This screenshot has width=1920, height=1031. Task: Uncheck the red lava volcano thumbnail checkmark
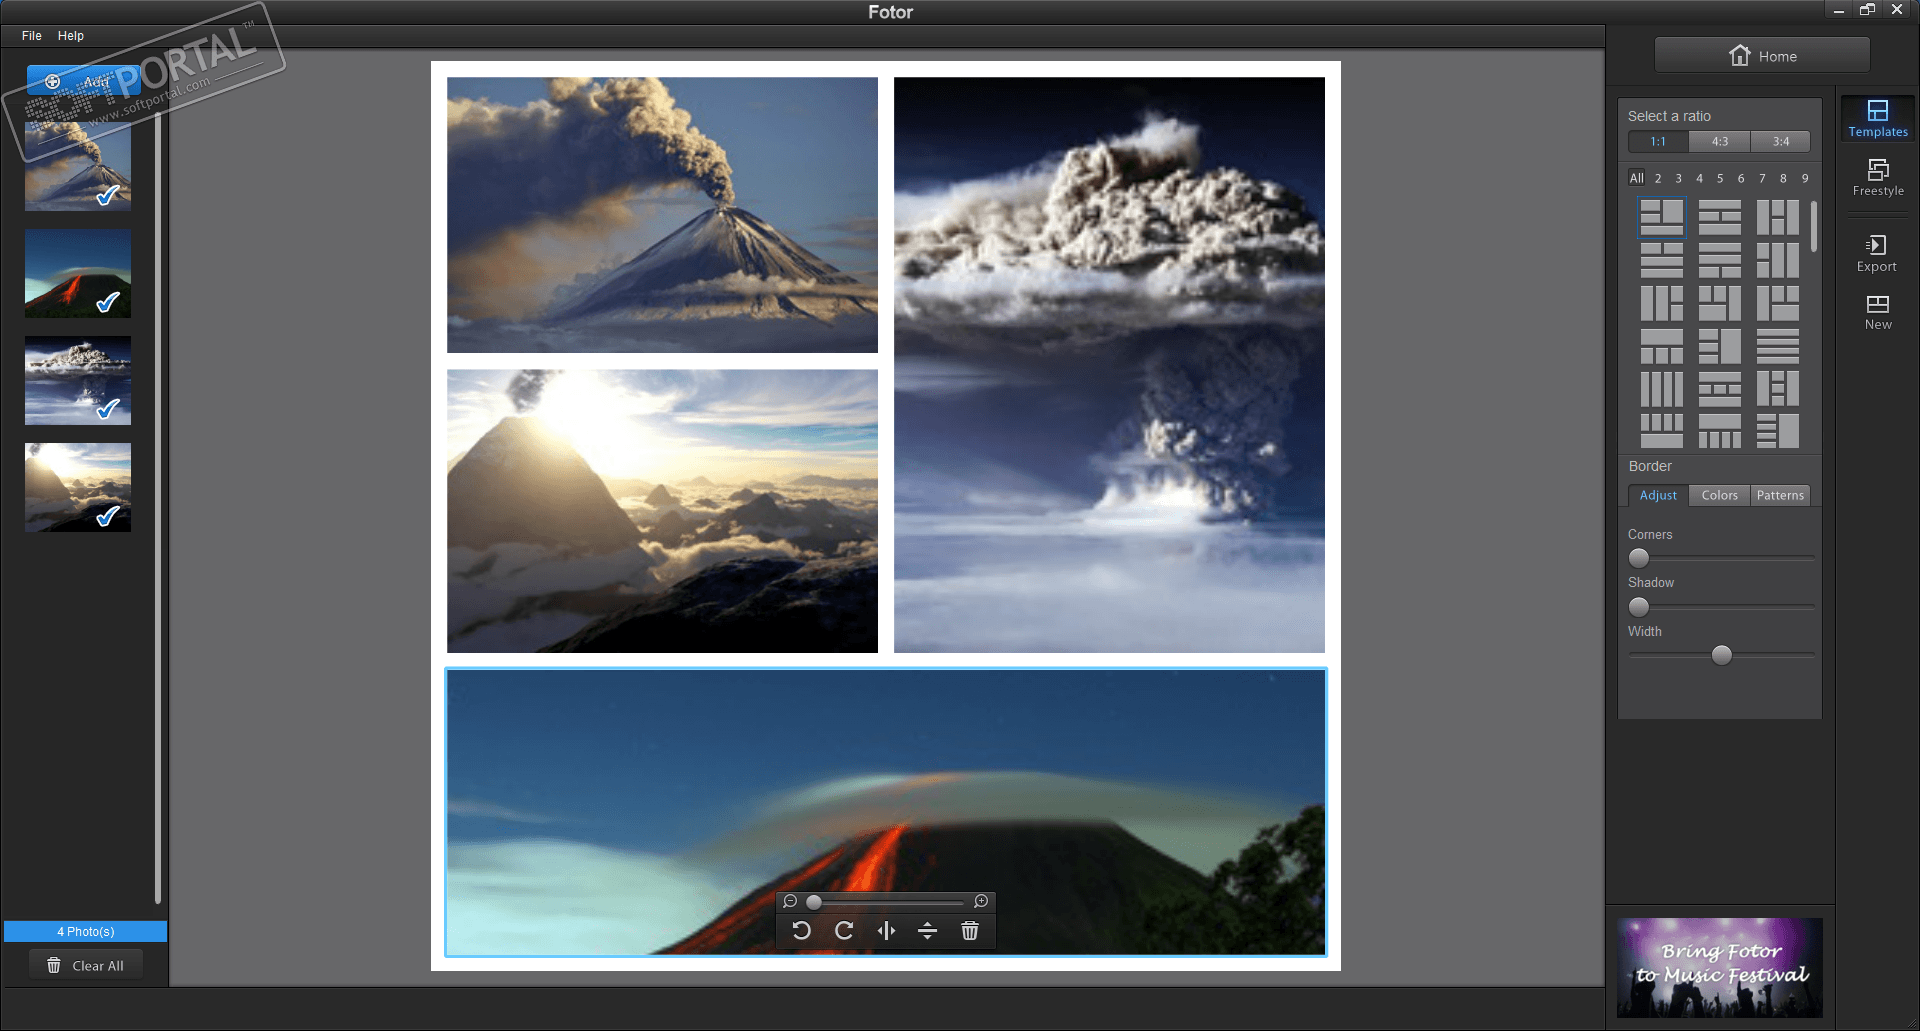(x=108, y=302)
